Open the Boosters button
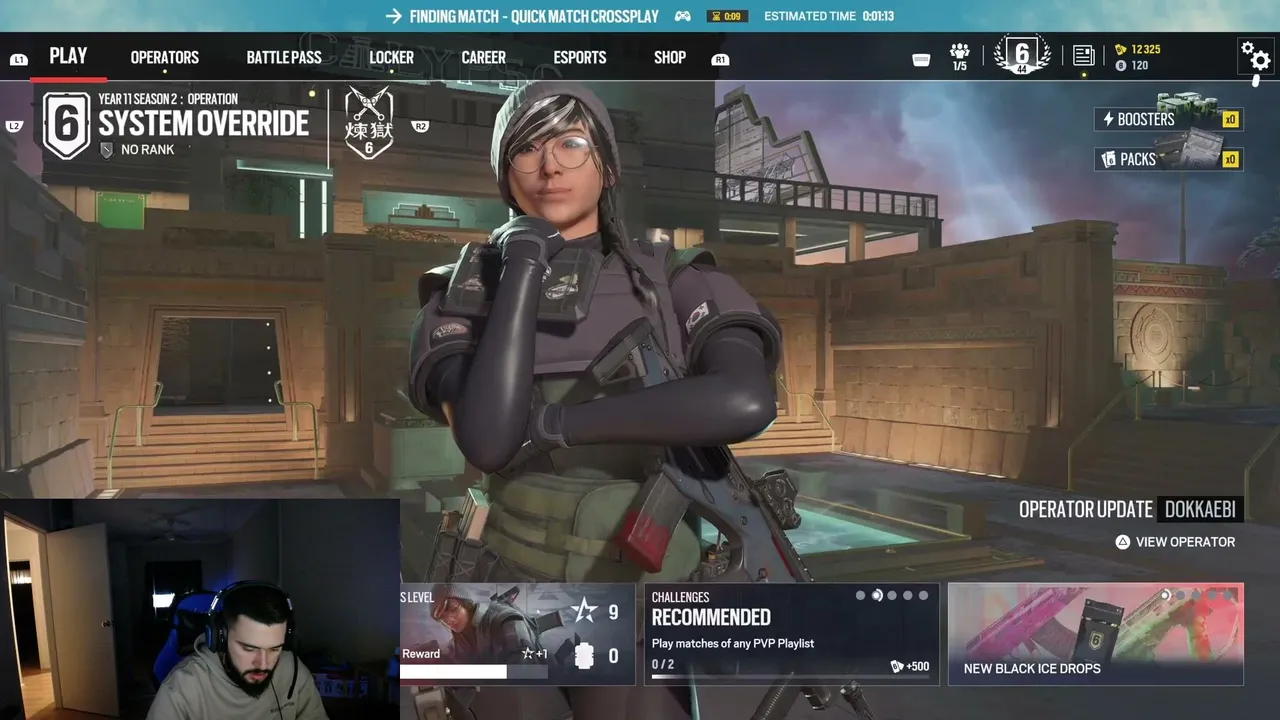The width and height of the screenshot is (1280, 720). click(1169, 119)
